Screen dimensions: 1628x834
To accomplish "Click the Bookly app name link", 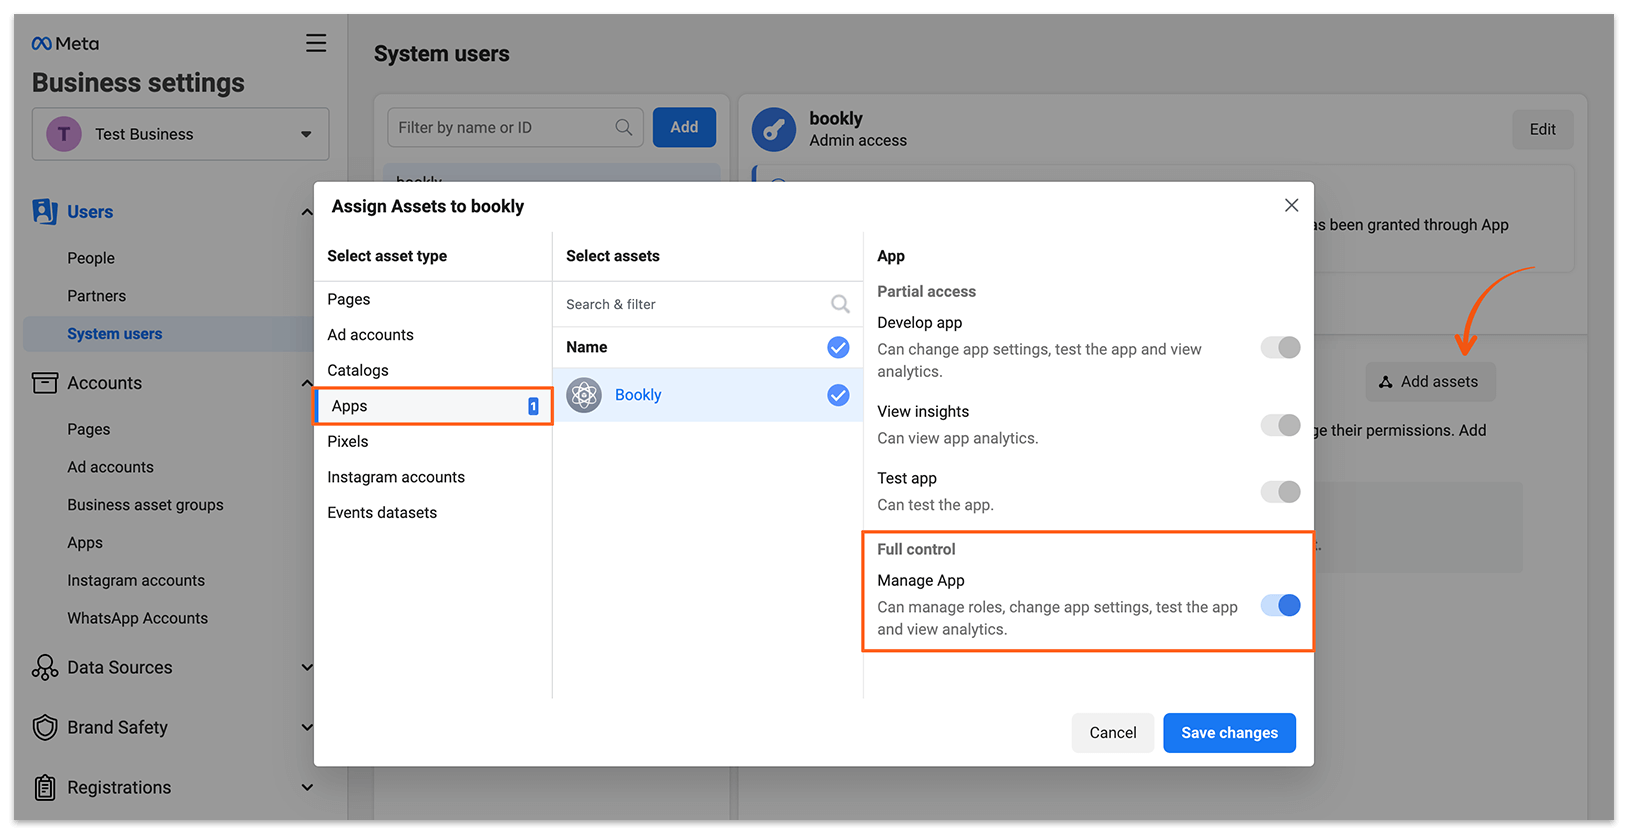I will coord(638,395).
